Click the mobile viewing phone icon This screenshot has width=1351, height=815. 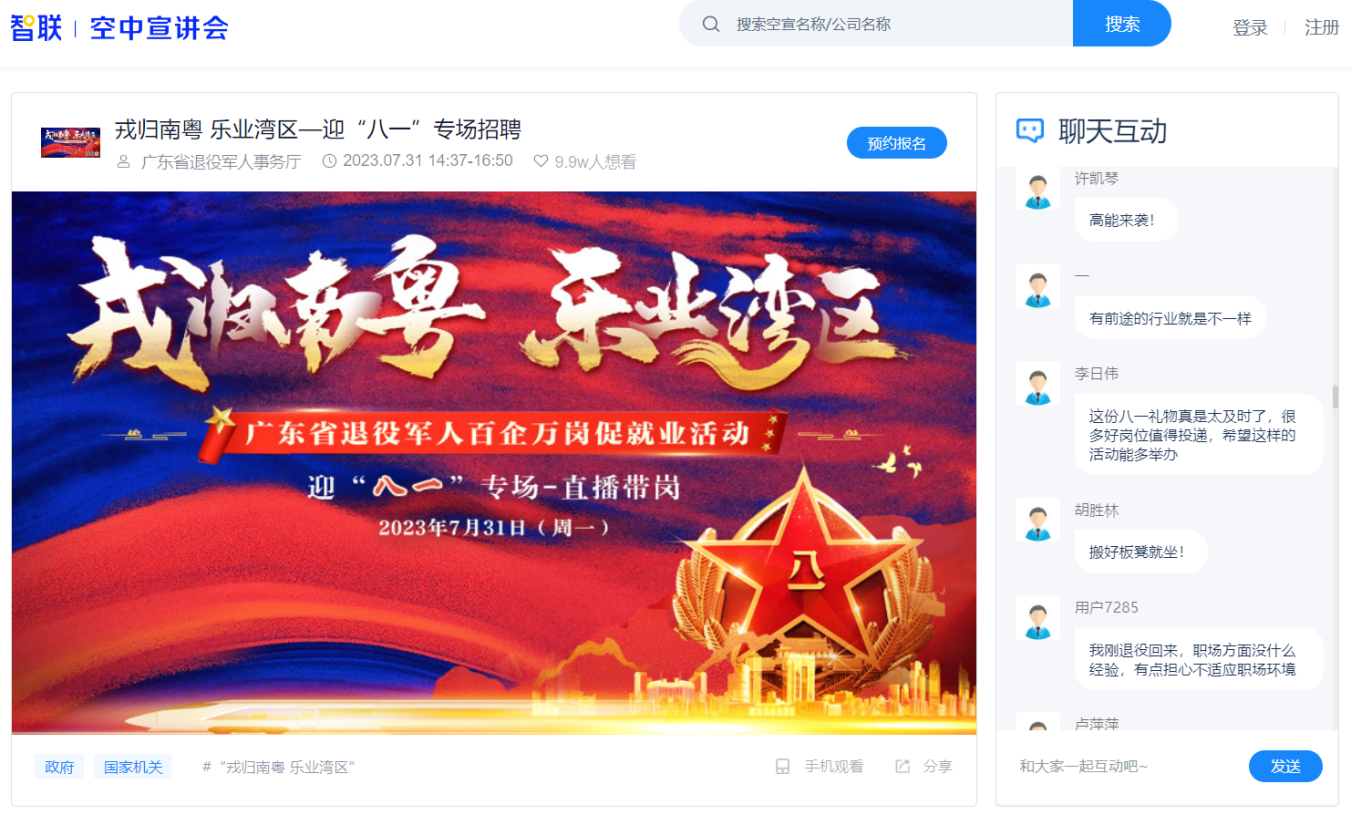pyautogui.click(x=783, y=767)
